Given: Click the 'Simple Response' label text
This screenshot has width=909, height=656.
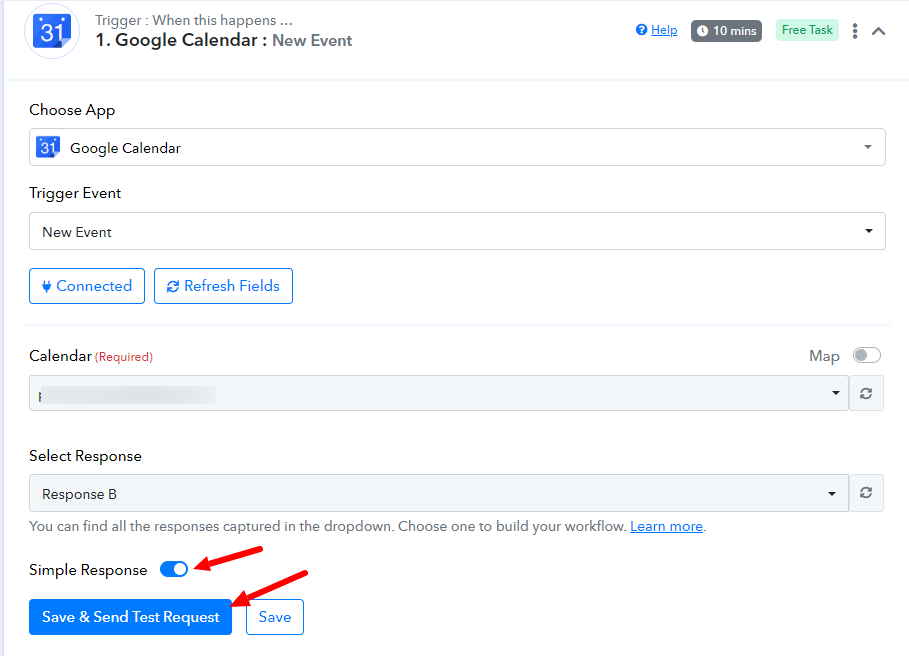Looking at the screenshot, I should click(x=88, y=570).
